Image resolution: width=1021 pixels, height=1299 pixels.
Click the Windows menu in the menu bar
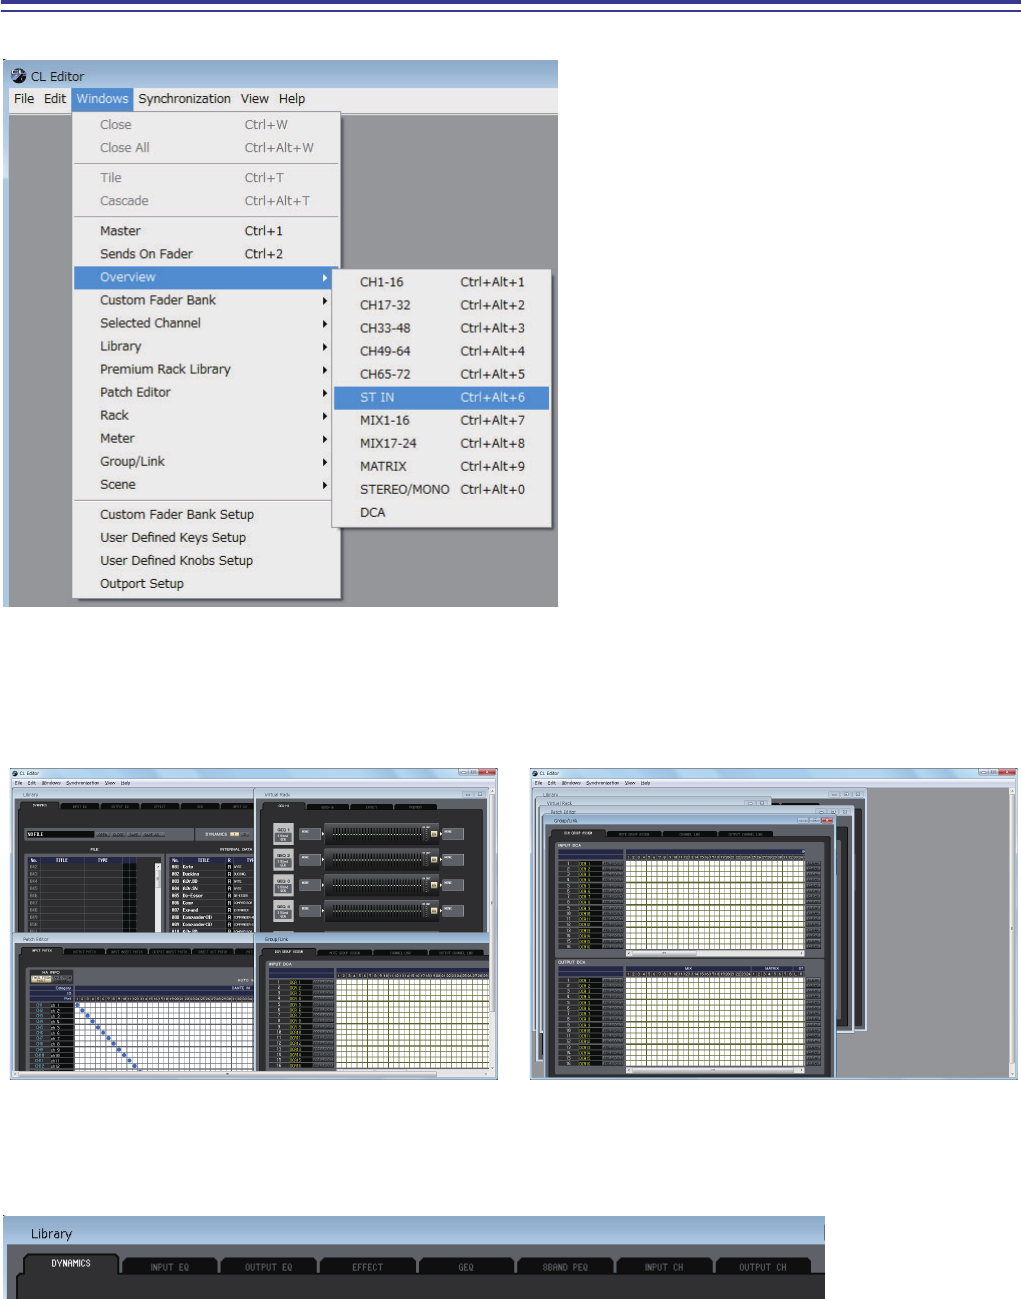click(x=102, y=99)
